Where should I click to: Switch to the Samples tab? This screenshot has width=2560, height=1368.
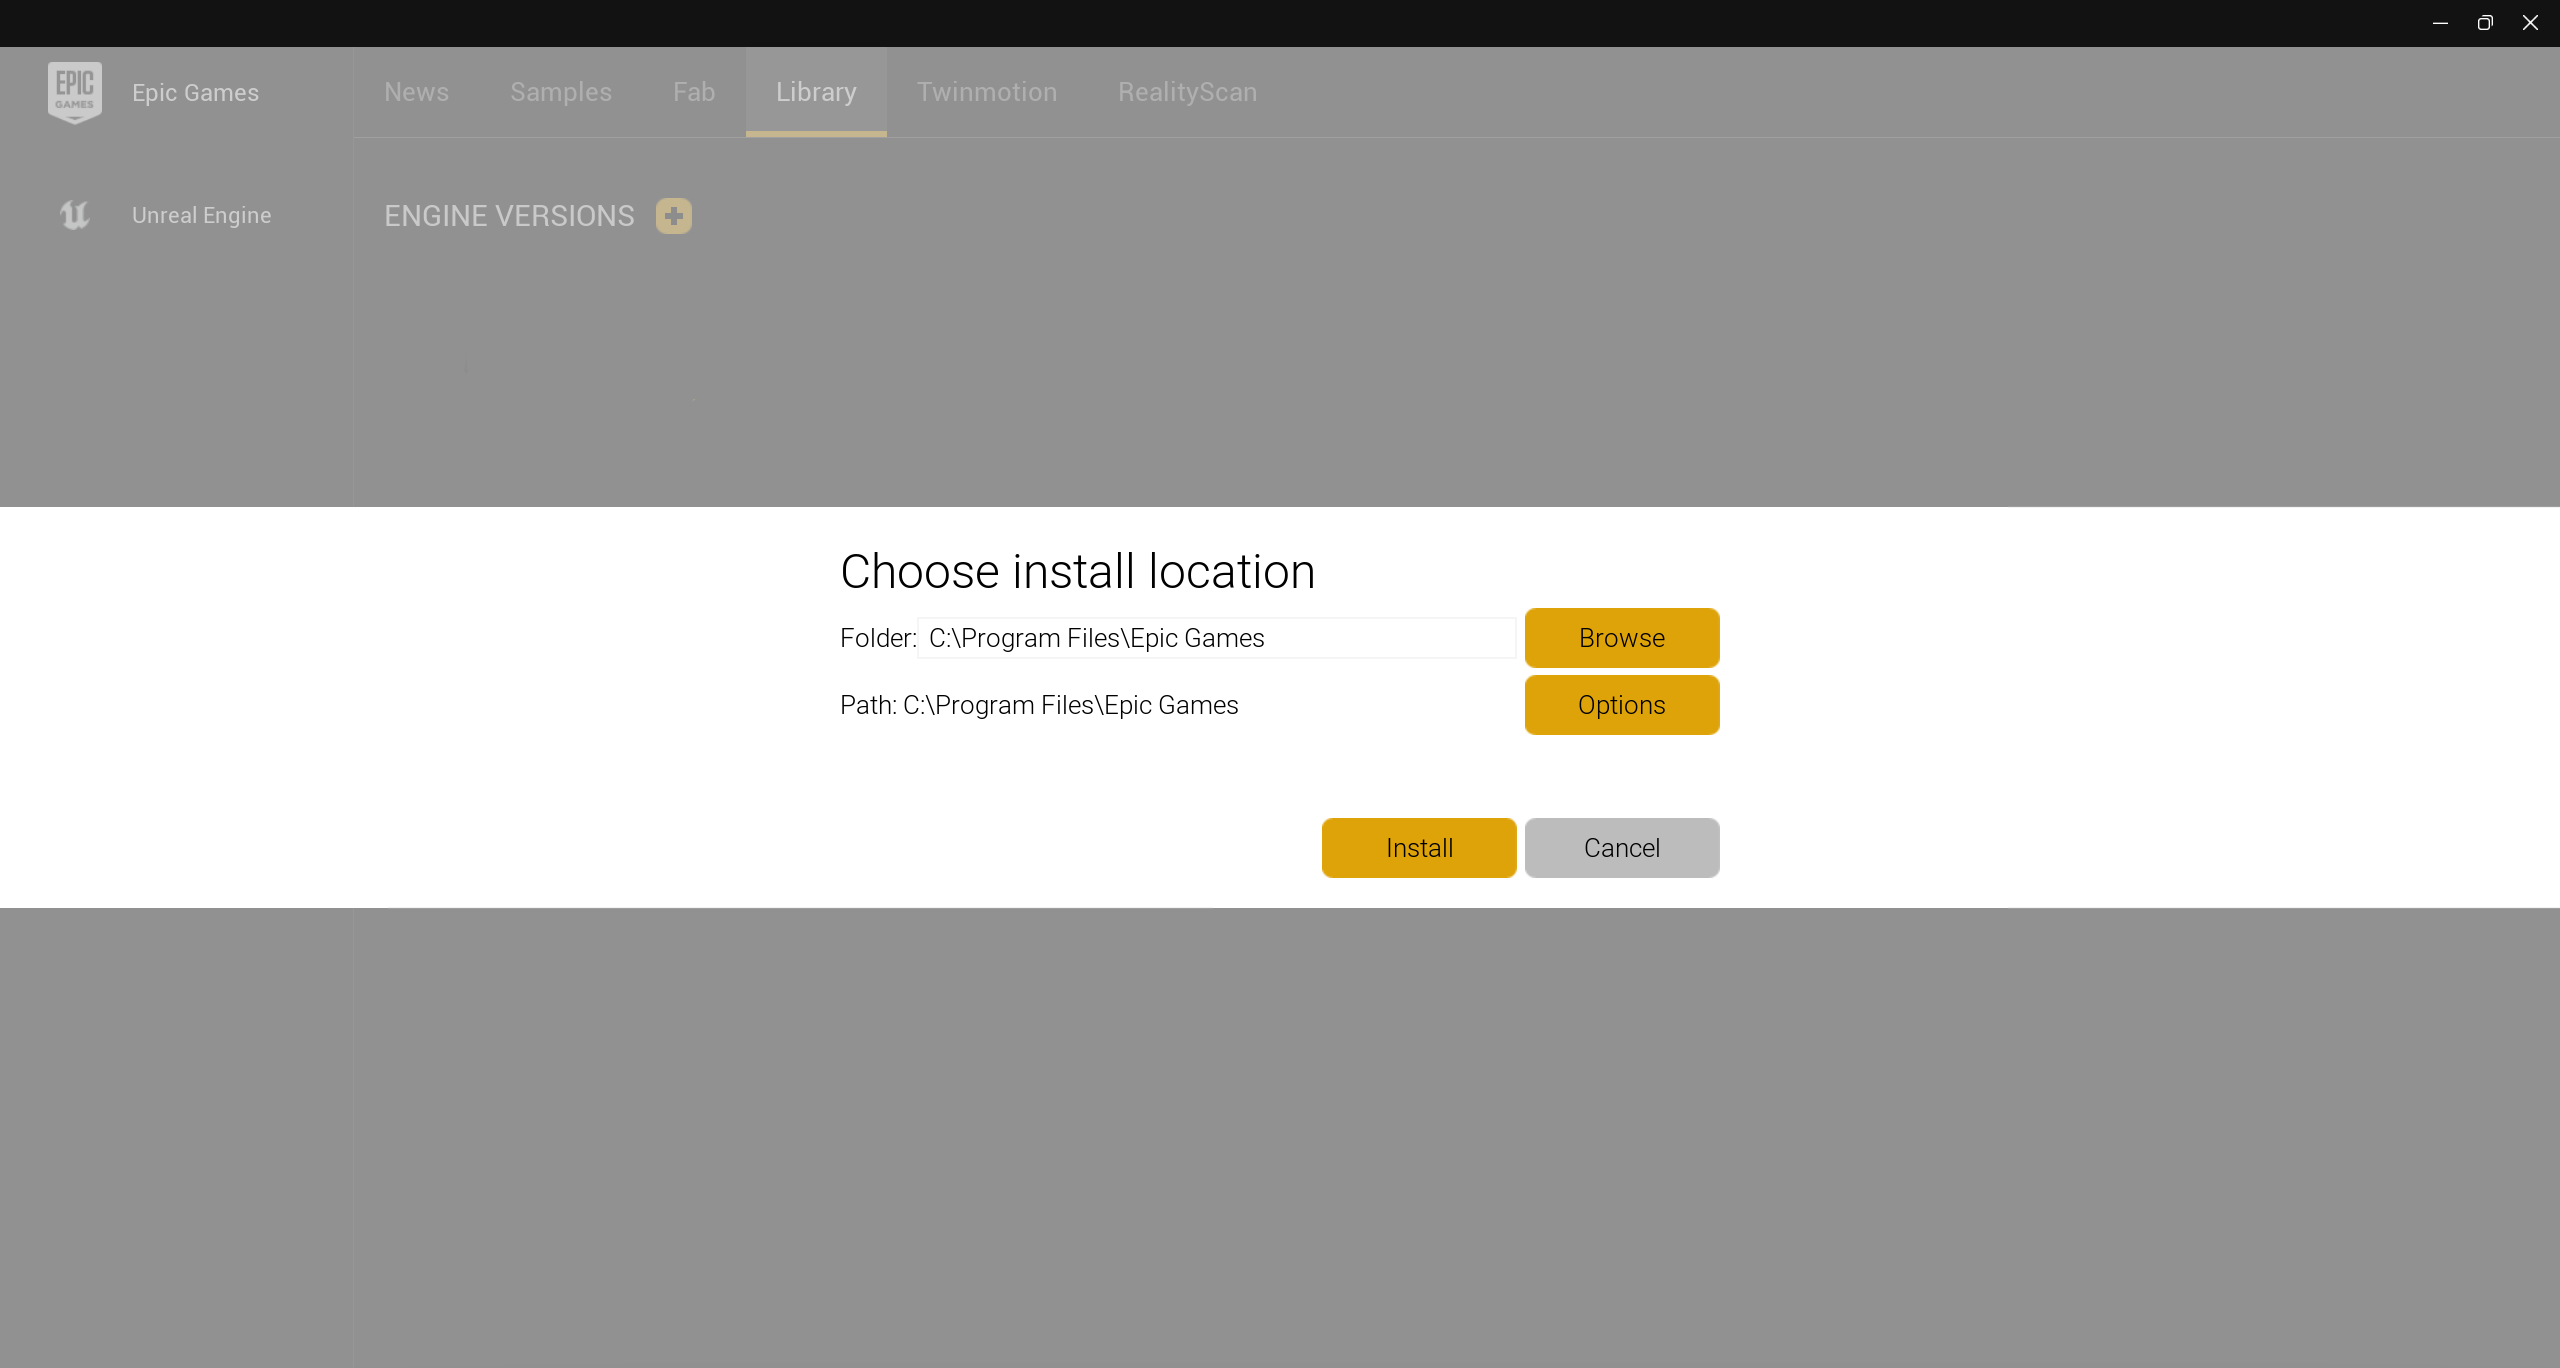point(561,92)
